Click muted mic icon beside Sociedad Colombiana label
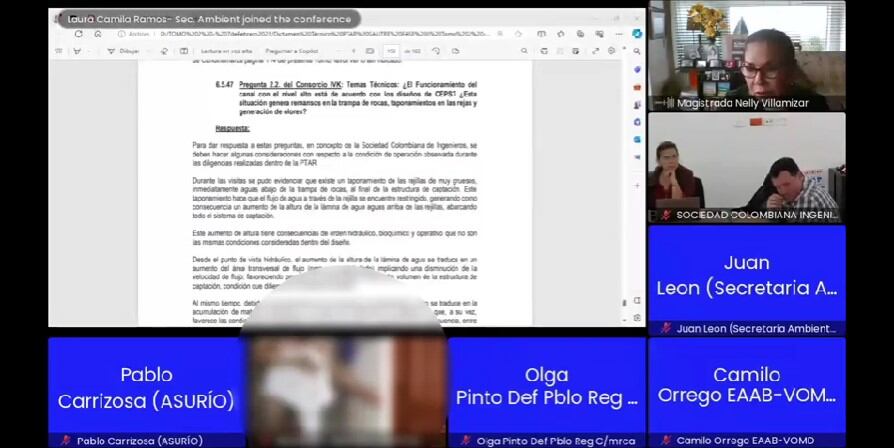Image resolution: width=894 pixels, height=448 pixels. [x=666, y=215]
